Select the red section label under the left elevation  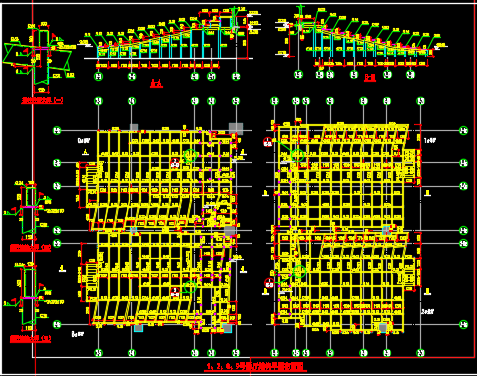coord(156,83)
